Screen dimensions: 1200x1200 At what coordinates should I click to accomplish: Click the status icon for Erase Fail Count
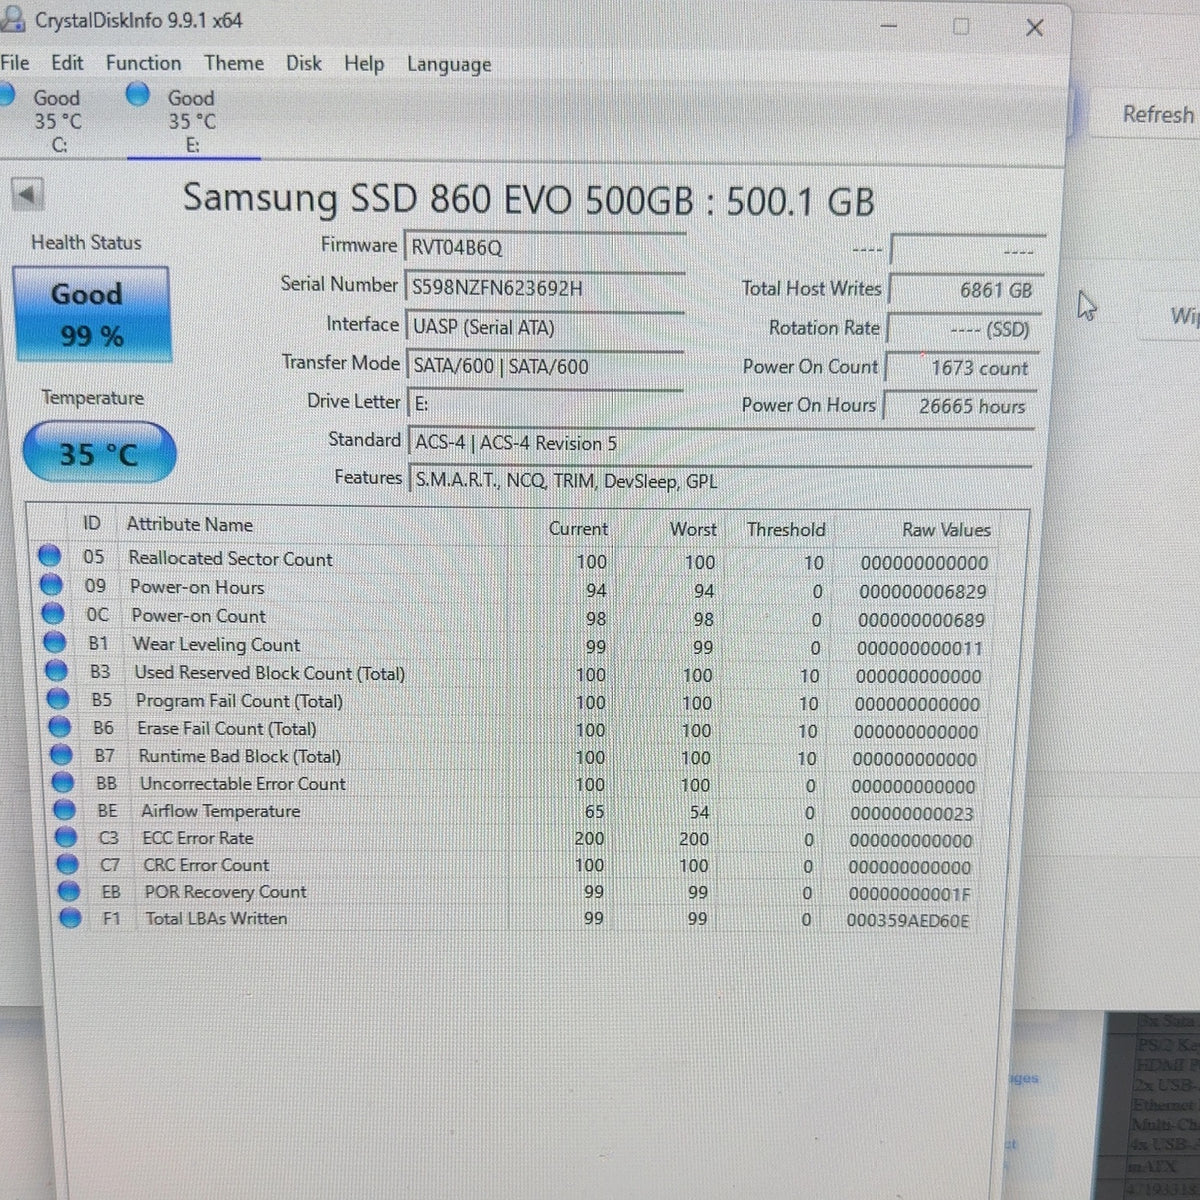click(60, 727)
